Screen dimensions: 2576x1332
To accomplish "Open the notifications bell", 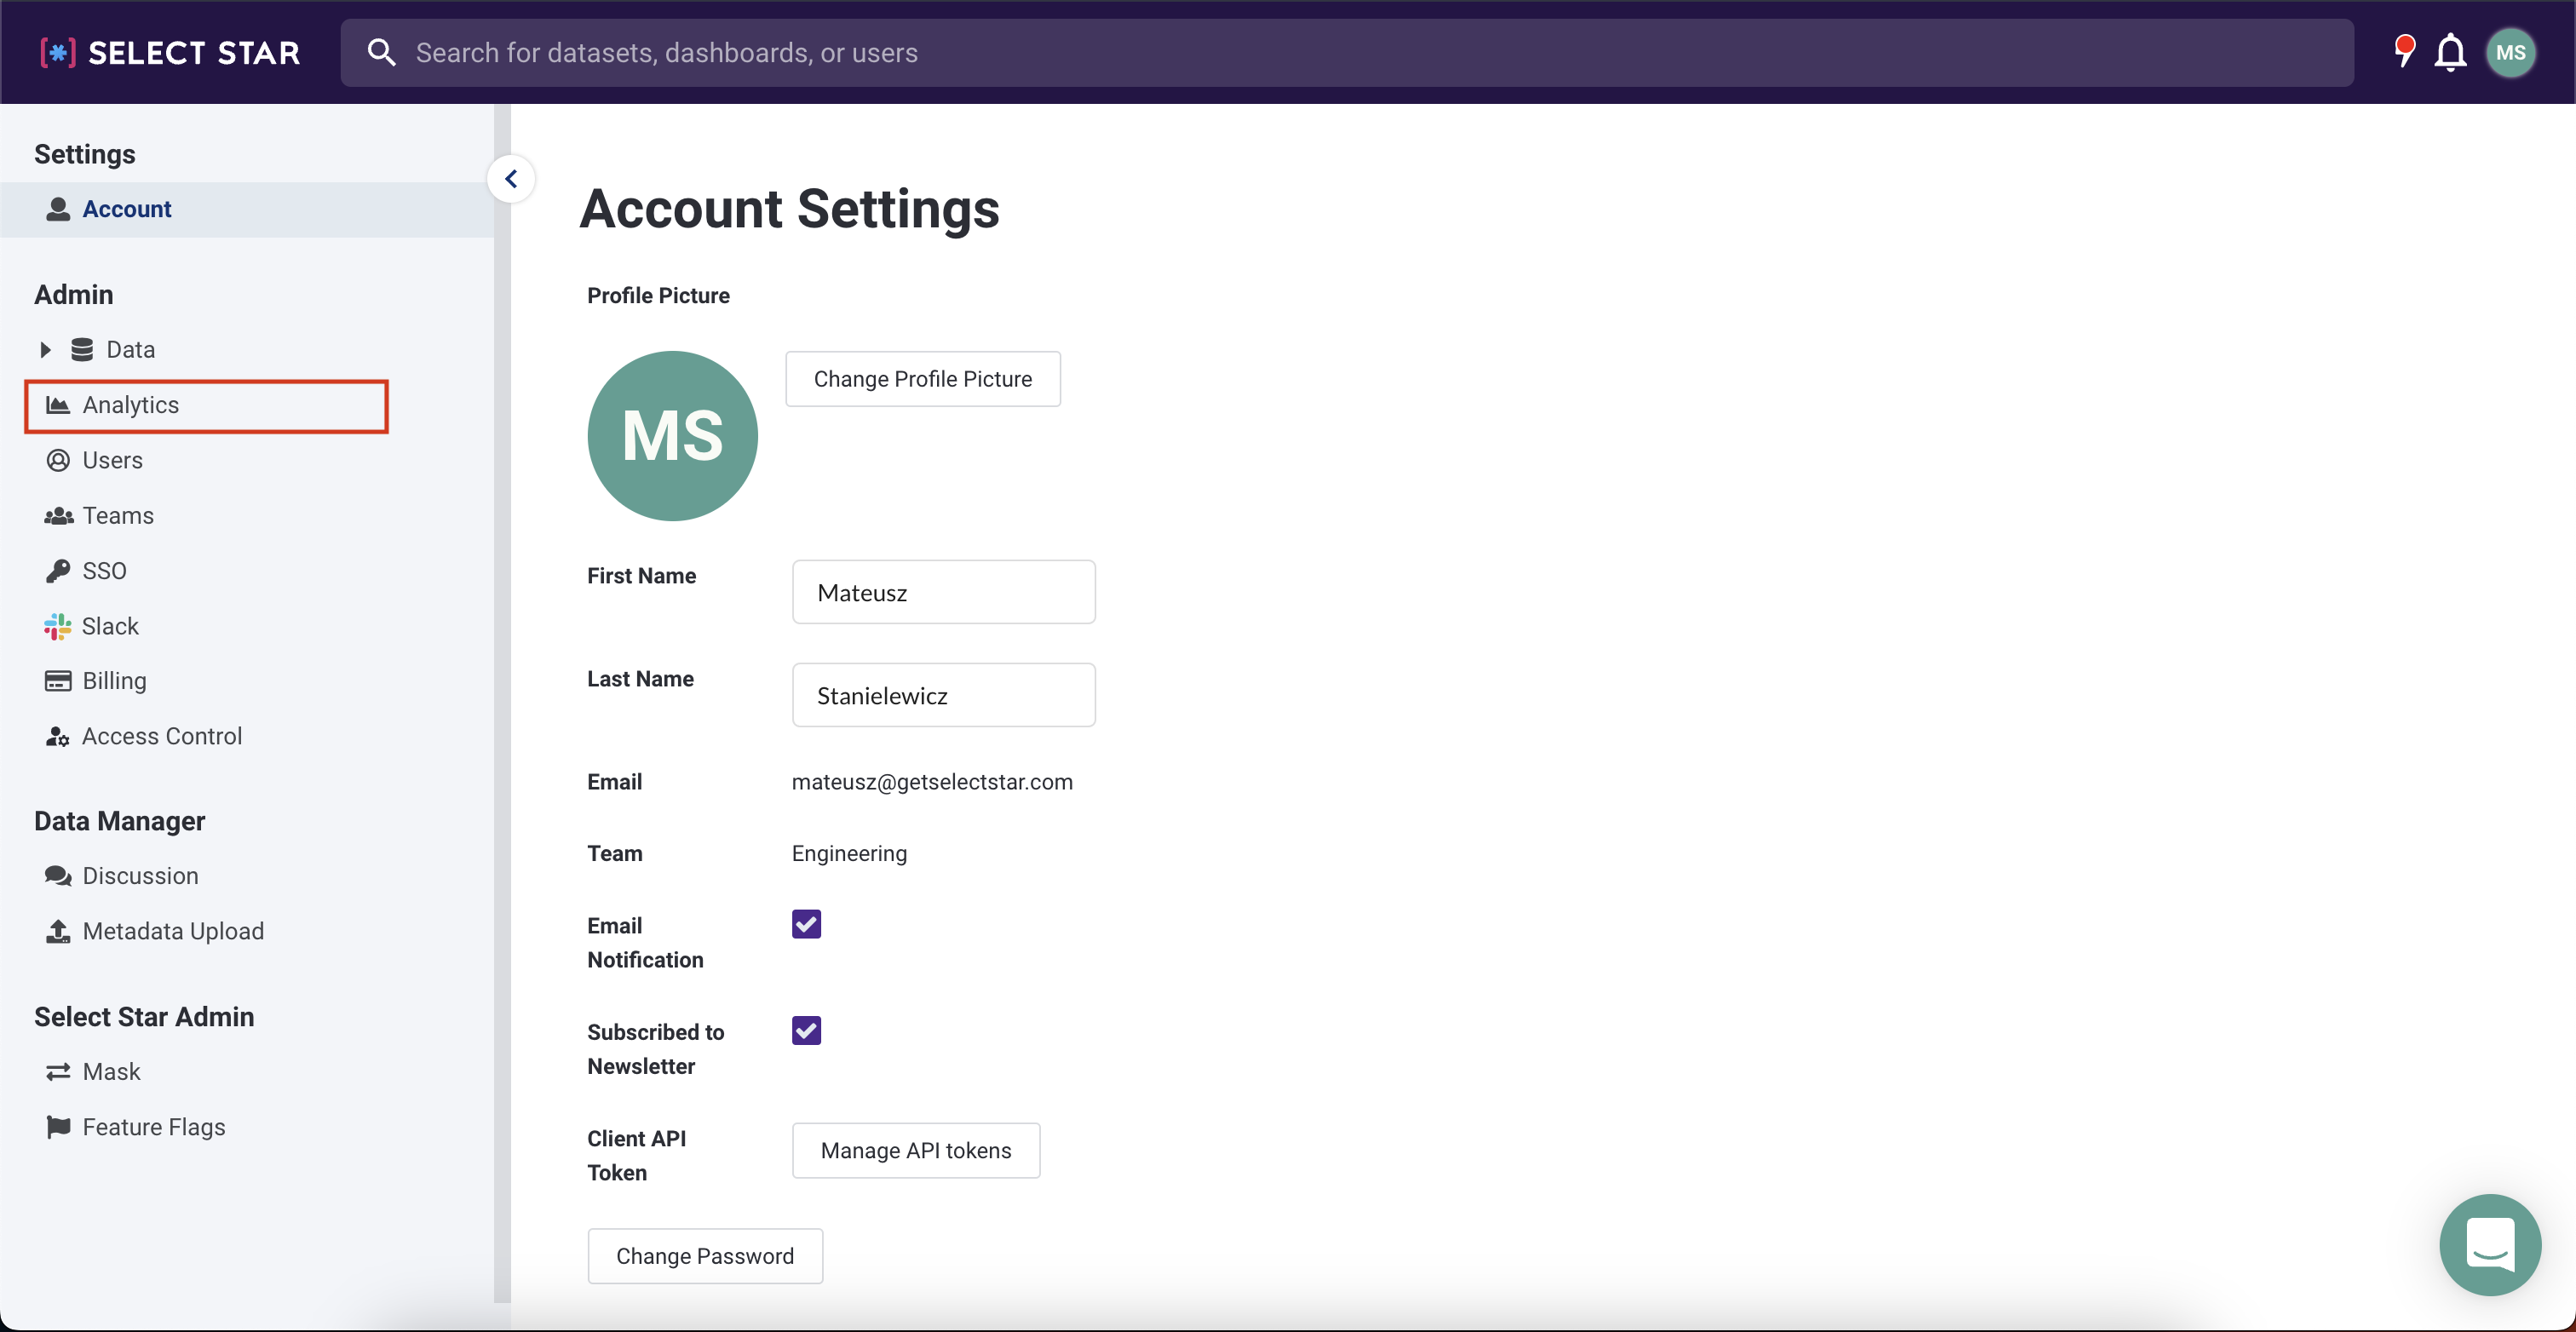I will pyautogui.click(x=2450, y=52).
